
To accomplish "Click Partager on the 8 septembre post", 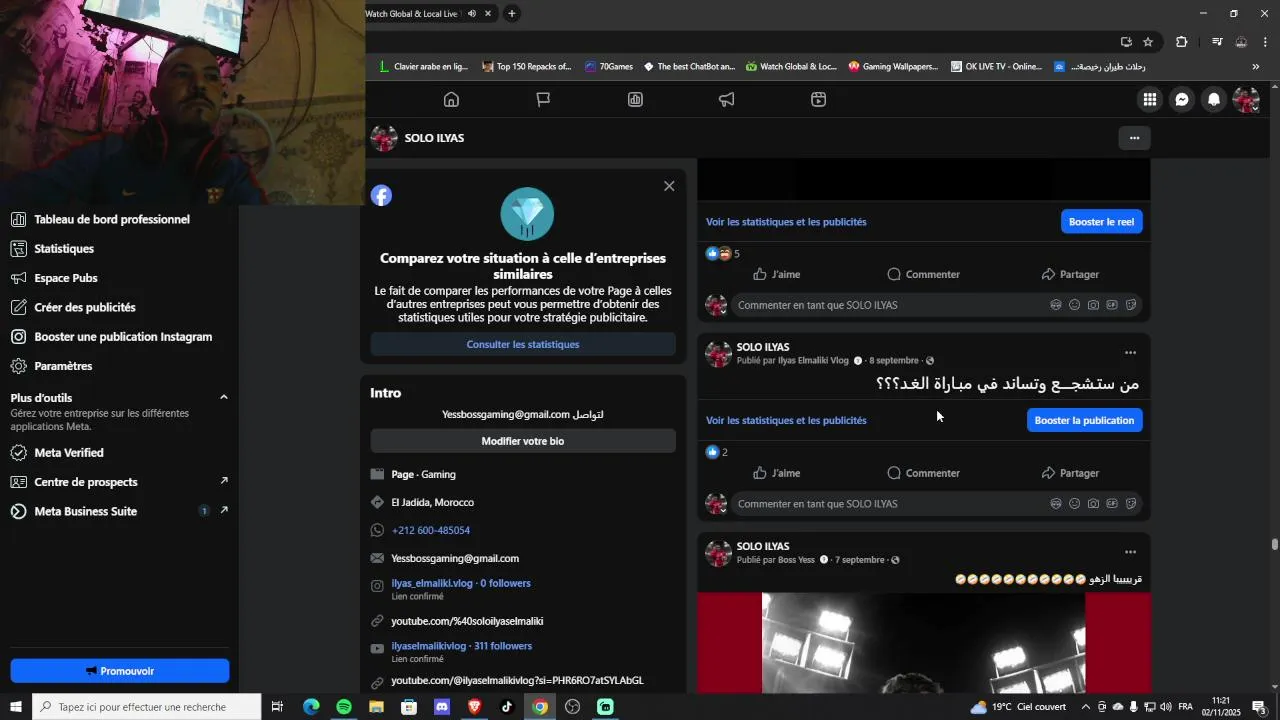I will coord(1070,473).
